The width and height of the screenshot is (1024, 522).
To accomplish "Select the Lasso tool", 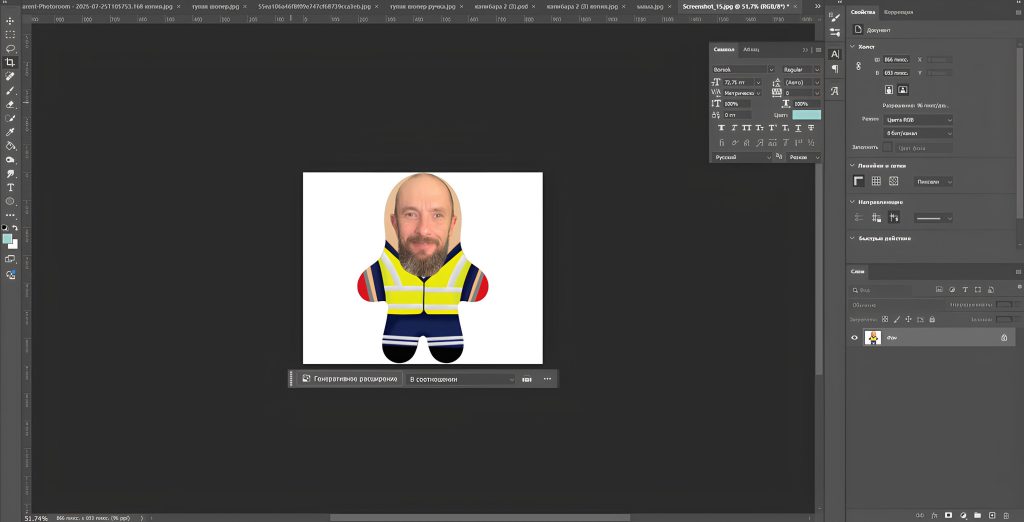I will (x=10, y=48).
